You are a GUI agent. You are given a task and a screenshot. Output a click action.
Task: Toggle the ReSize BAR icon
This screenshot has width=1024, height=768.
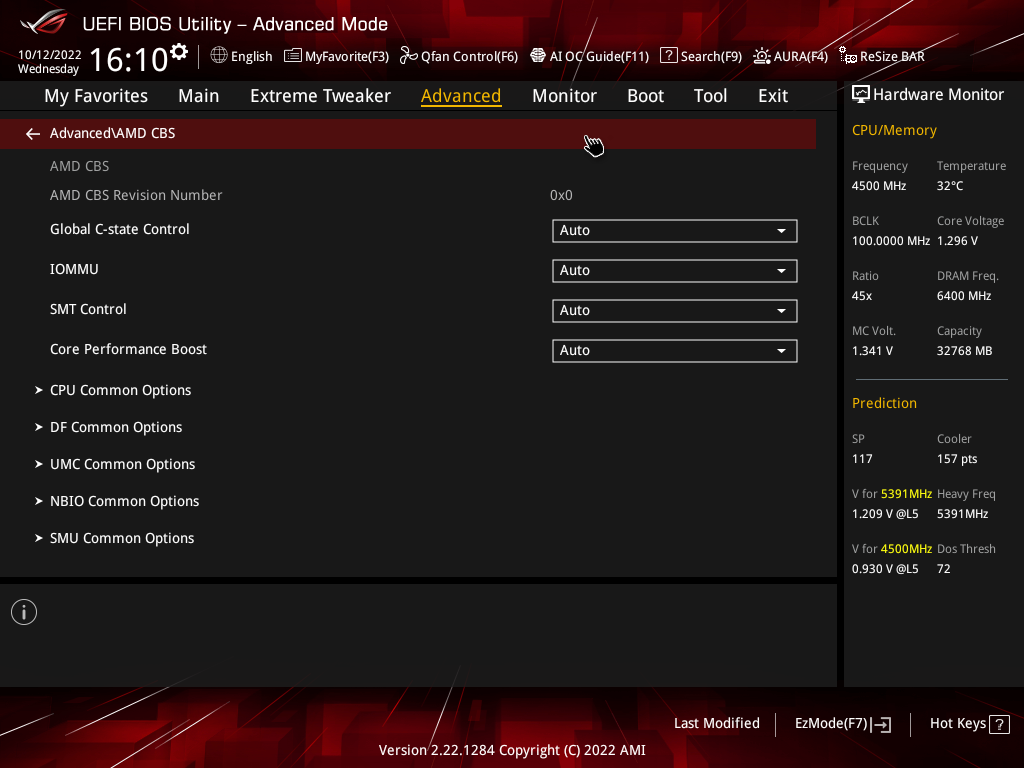tap(848, 56)
